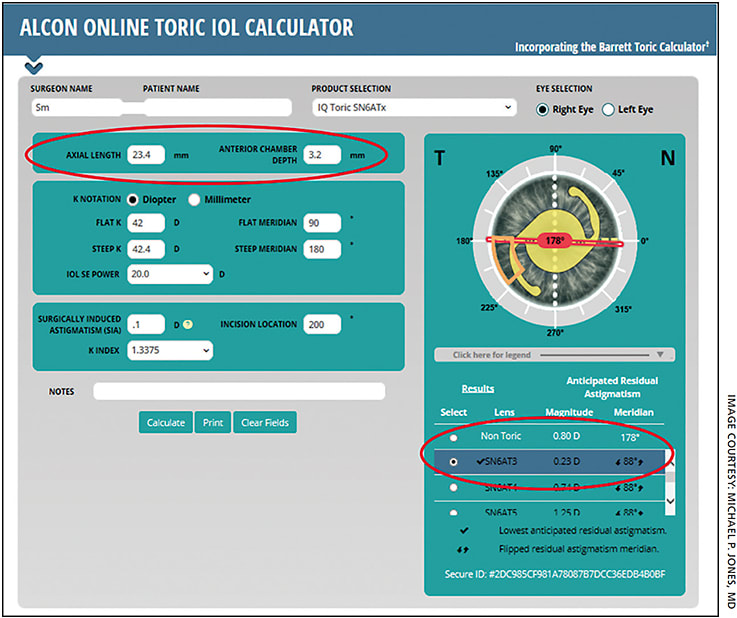Viewport: 737px width, 618px height.
Task: Click the 0.23 D magnitude value
Action: [566, 462]
